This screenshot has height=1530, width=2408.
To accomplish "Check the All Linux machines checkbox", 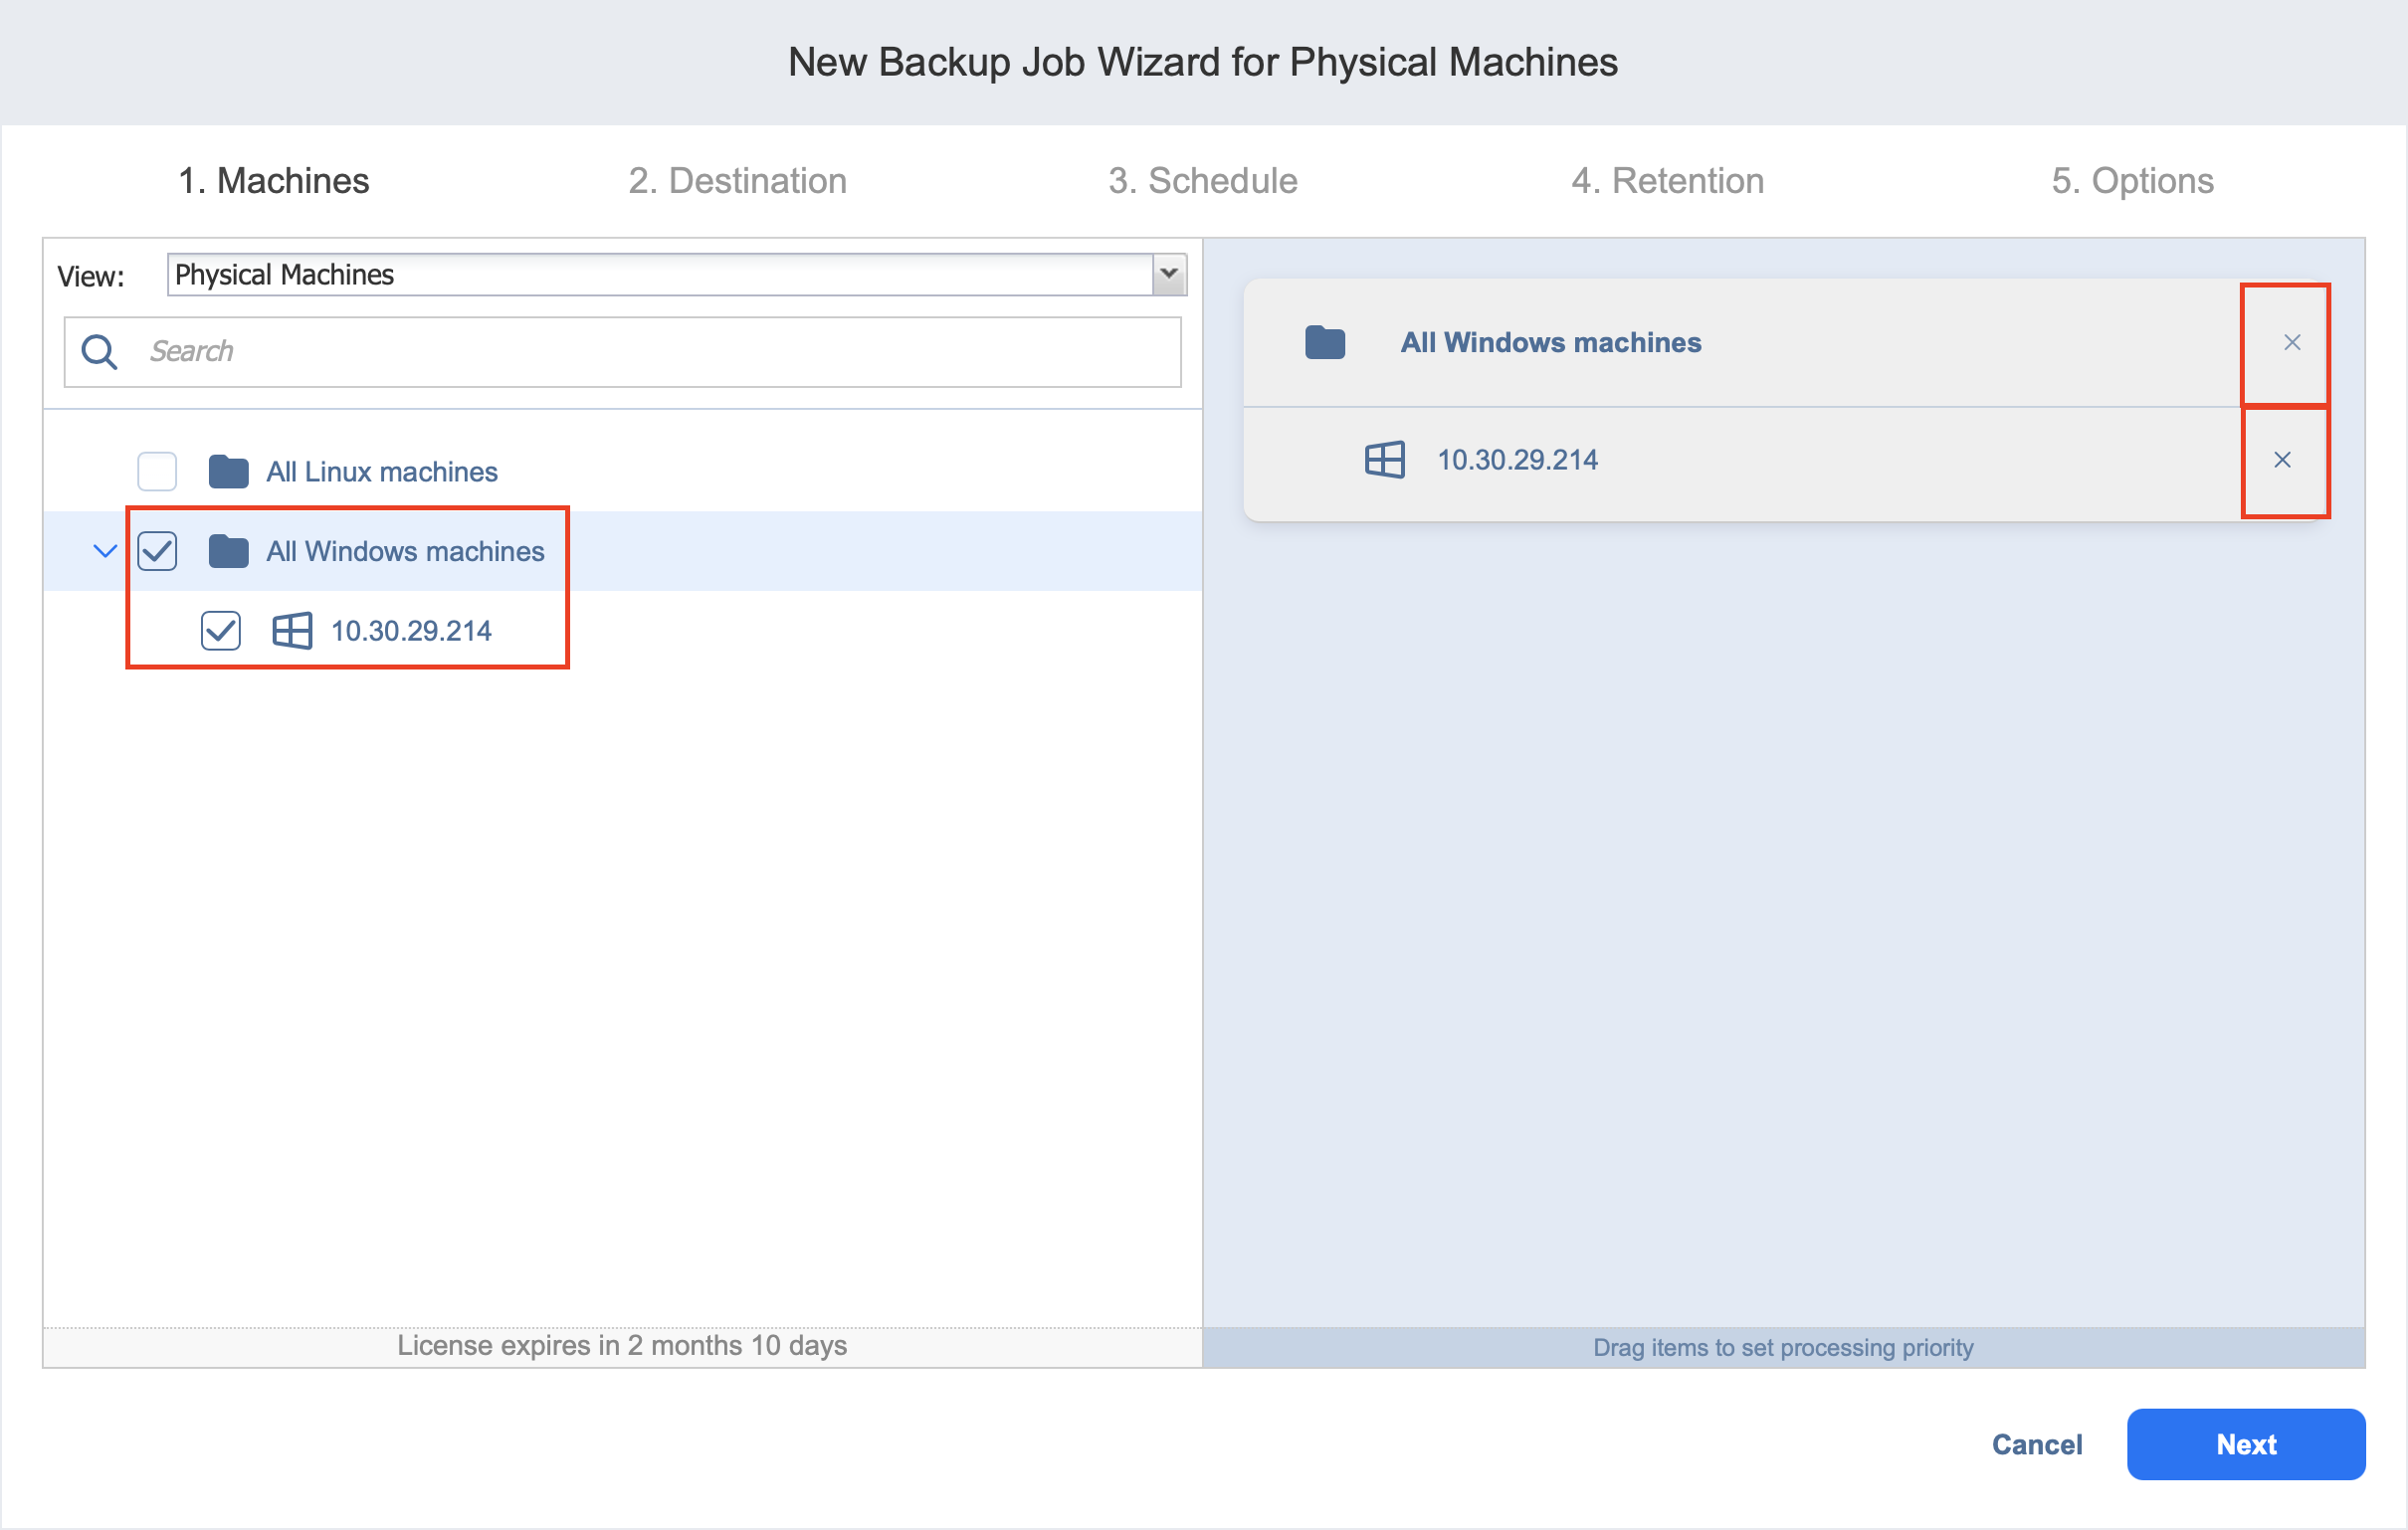I will [x=157, y=471].
